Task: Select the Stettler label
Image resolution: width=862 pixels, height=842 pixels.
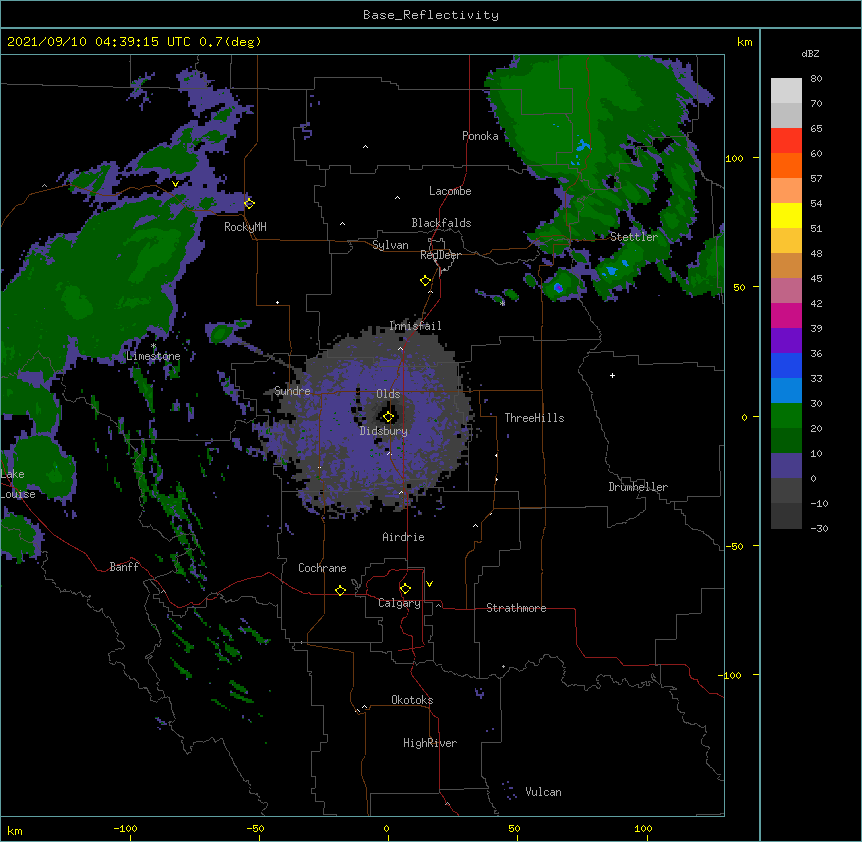Action: tap(634, 237)
